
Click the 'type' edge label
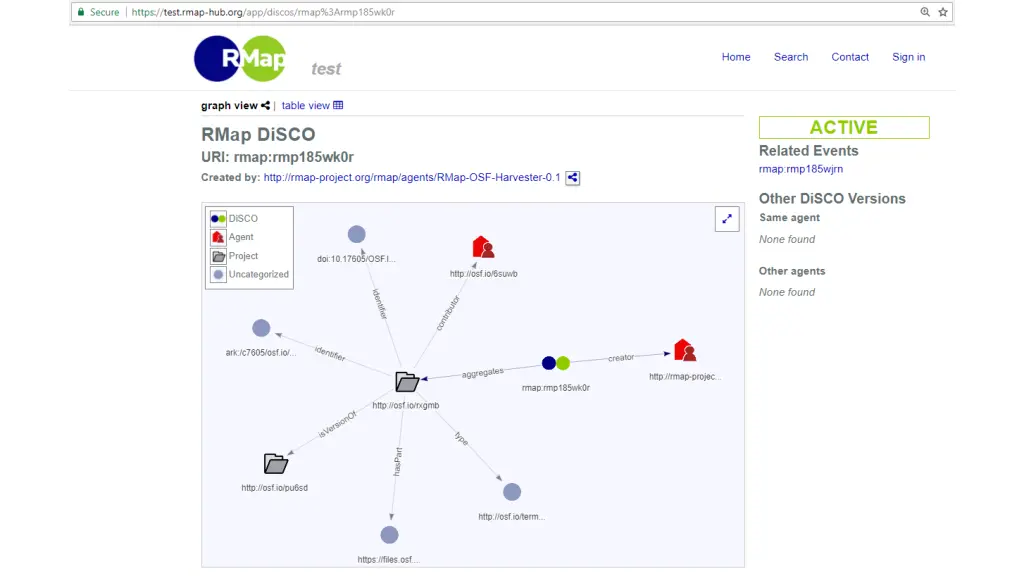(x=462, y=438)
